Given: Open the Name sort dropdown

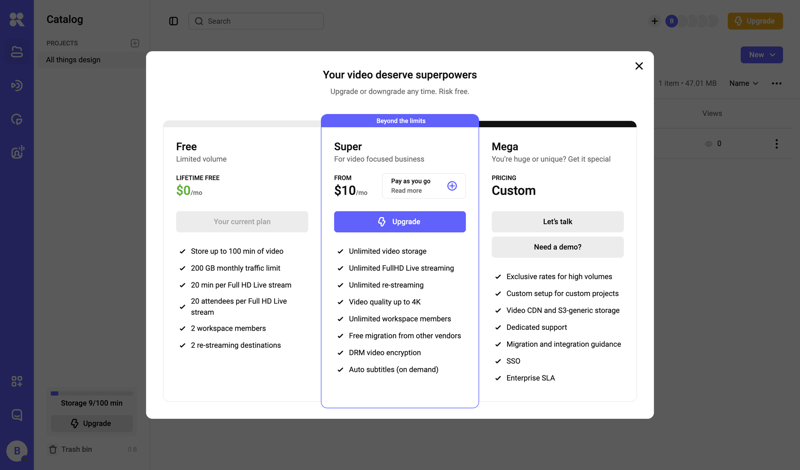Looking at the screenshot, I should point(743,84).
